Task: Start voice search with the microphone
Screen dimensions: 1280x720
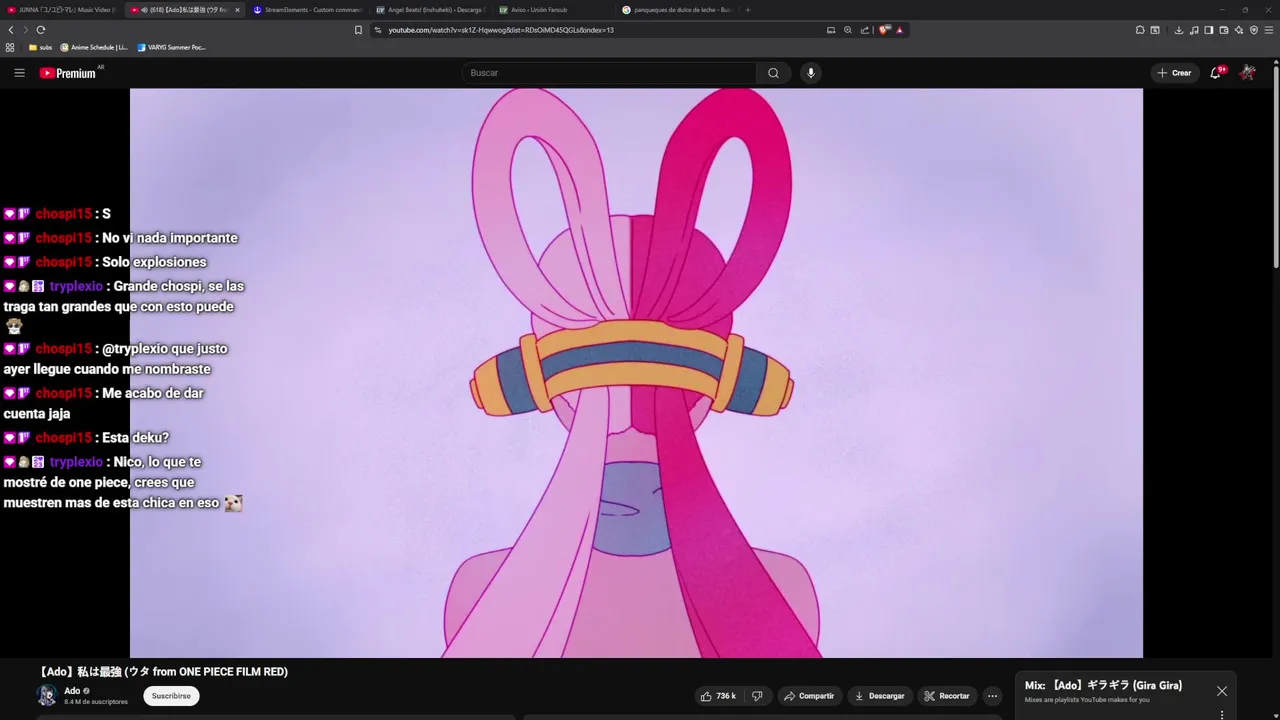Action: click(811, 73)
